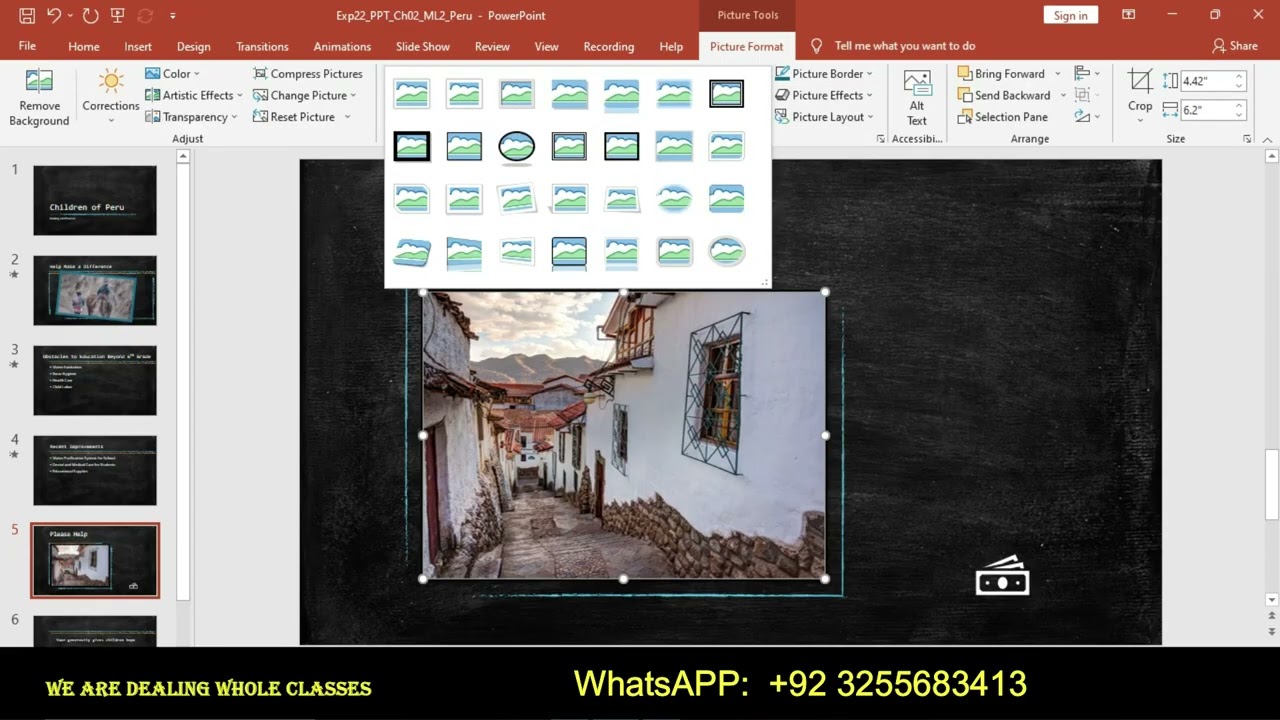Select slide 4 thumbnail Recent Improvements

coord(95,470)
